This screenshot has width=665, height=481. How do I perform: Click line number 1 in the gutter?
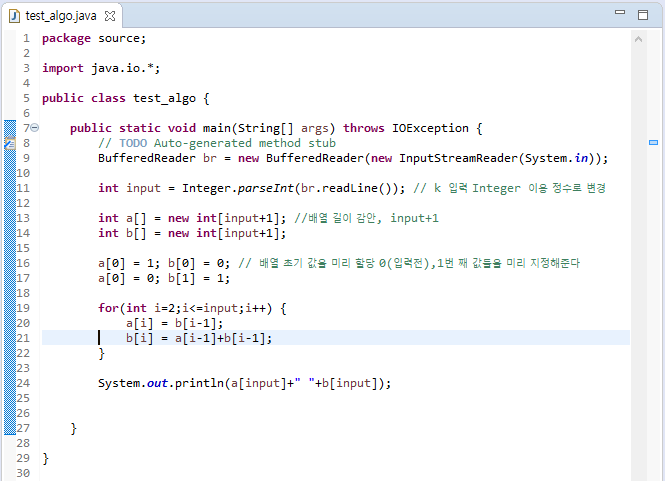pos(26,39)
